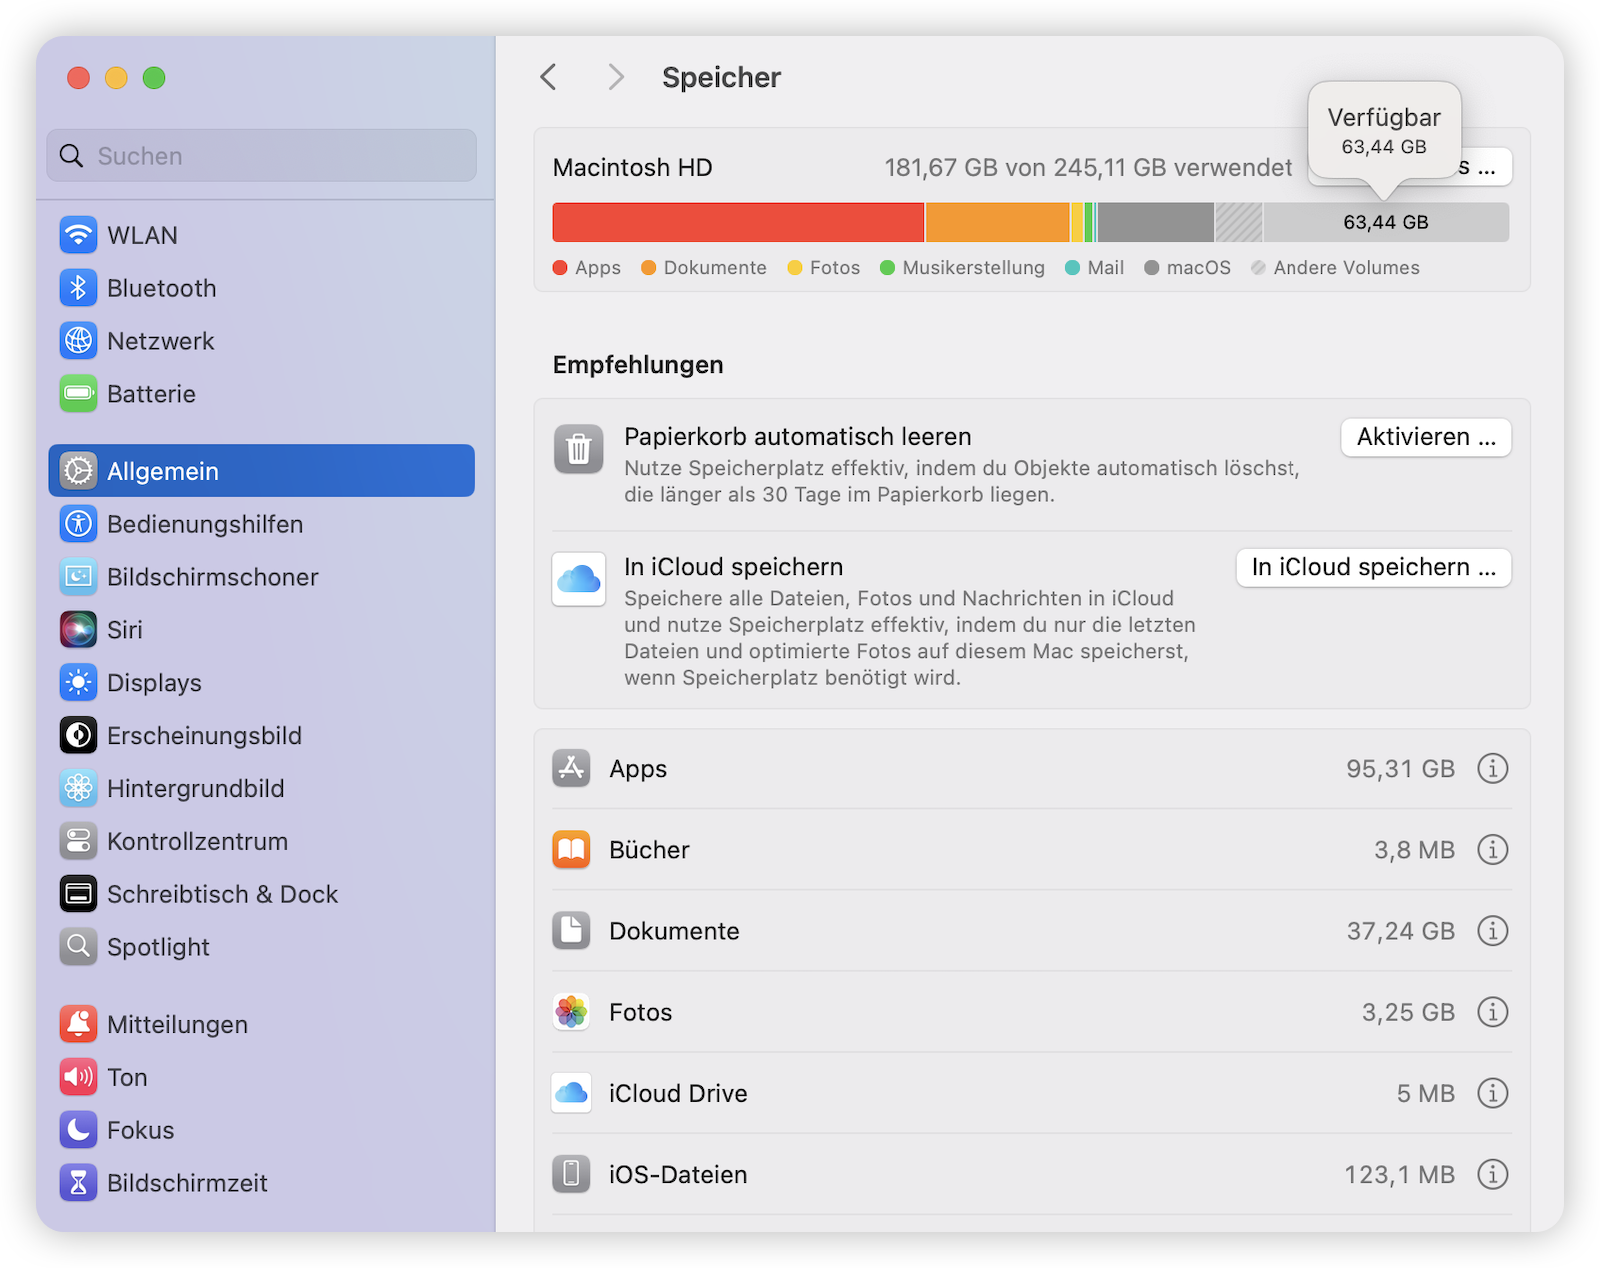Click 'Macintosh HD' volume name
The width and height of the screenshot is (1600, 1268).
click(632, 168)
